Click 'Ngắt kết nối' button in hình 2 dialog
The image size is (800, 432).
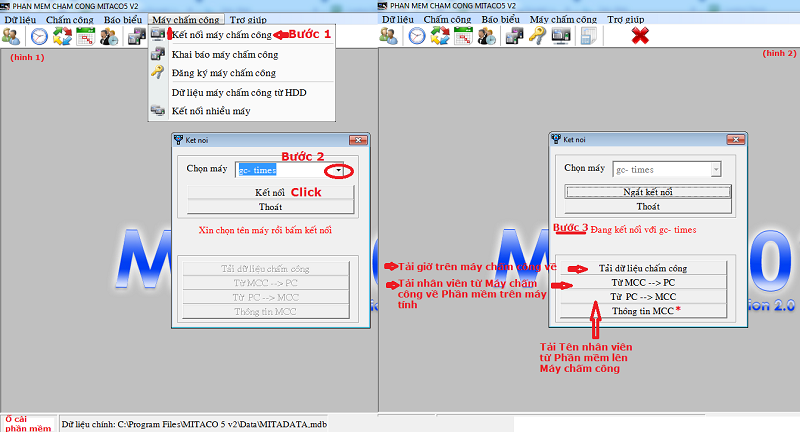(x=648, y=192)
